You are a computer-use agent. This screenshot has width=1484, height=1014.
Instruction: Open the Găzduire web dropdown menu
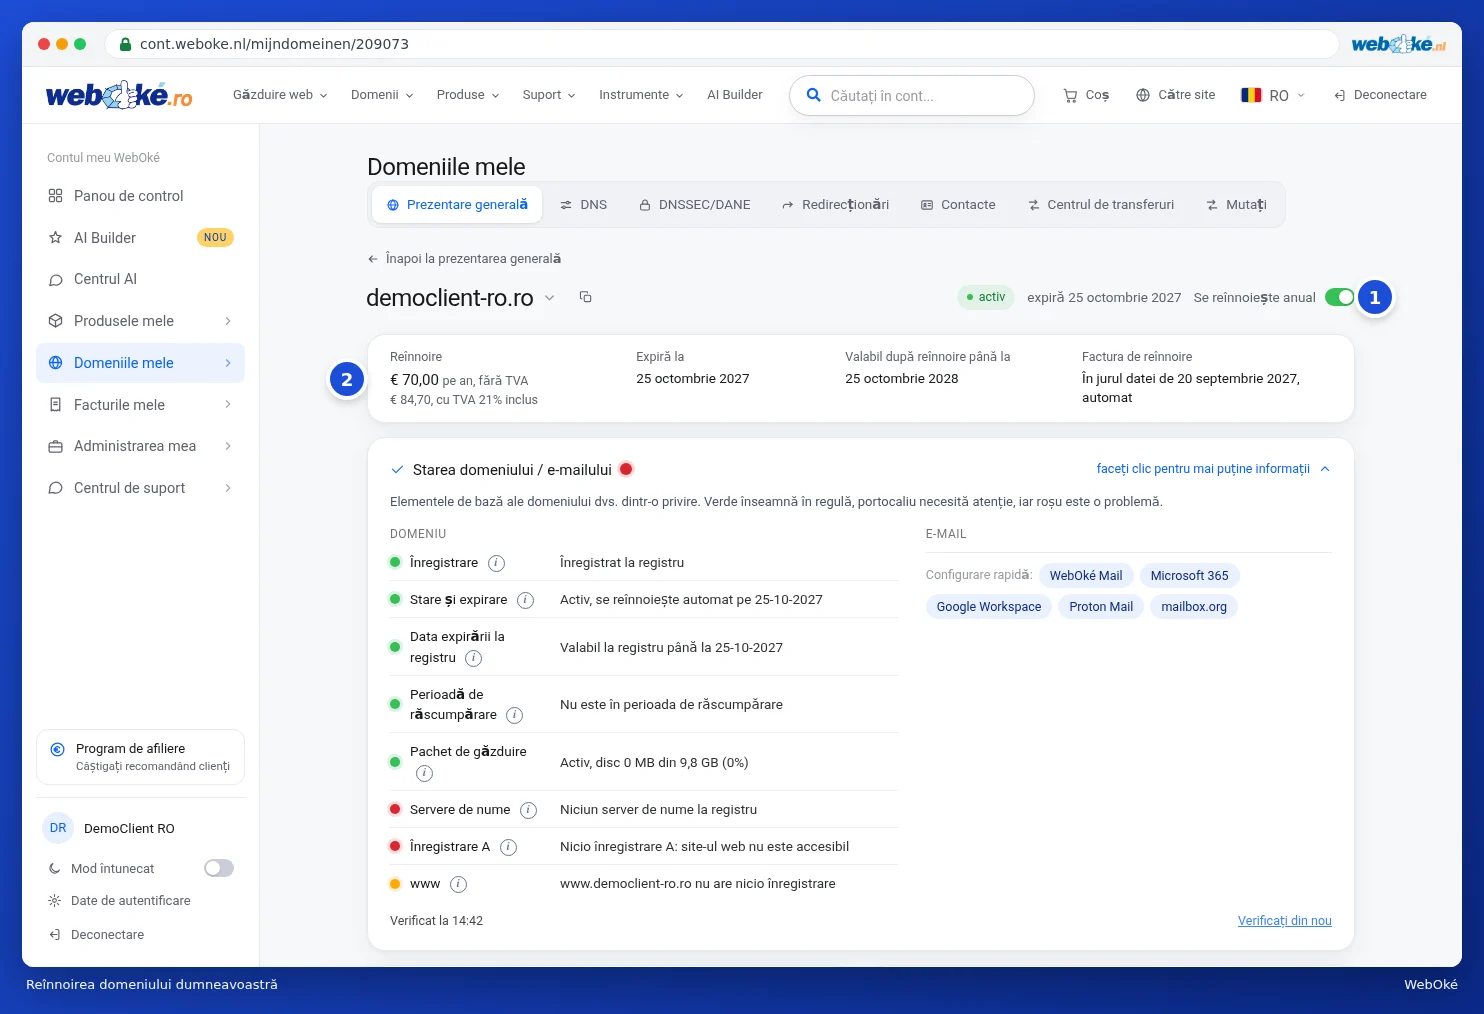[280, 95]
